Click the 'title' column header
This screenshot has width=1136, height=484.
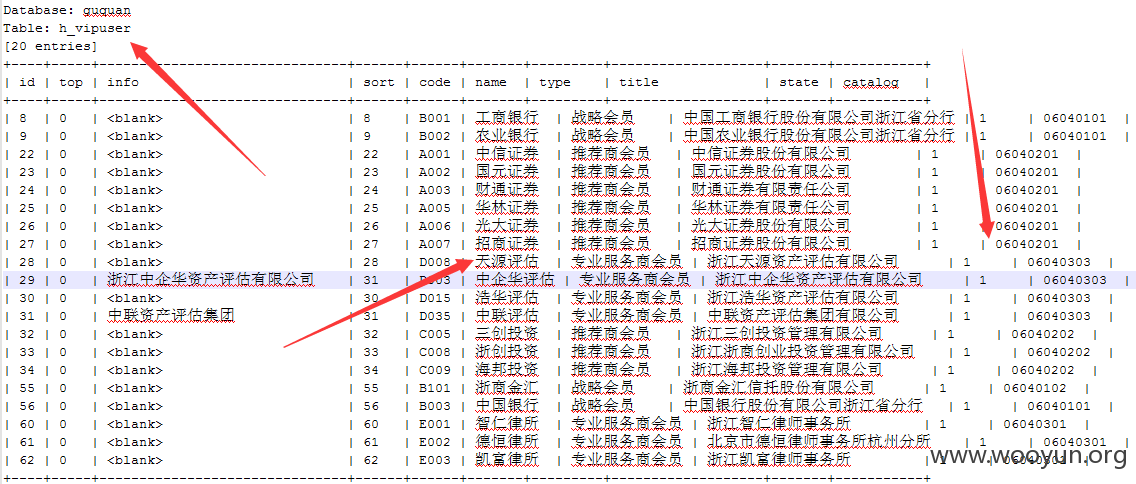pos(639,83)
